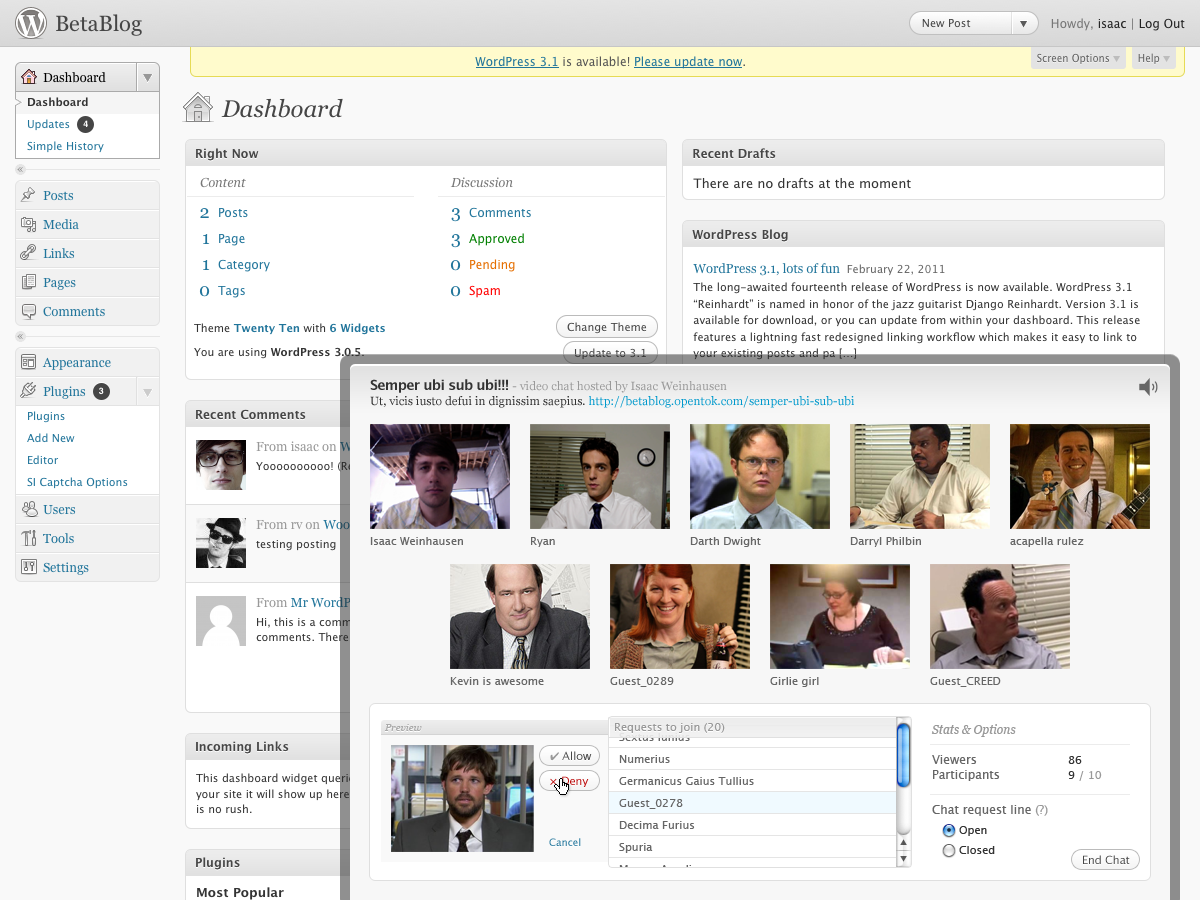Click the Plugins plug icon in sidebar
Viewport: 1200px width, 900px height.
tap(29, 391)
